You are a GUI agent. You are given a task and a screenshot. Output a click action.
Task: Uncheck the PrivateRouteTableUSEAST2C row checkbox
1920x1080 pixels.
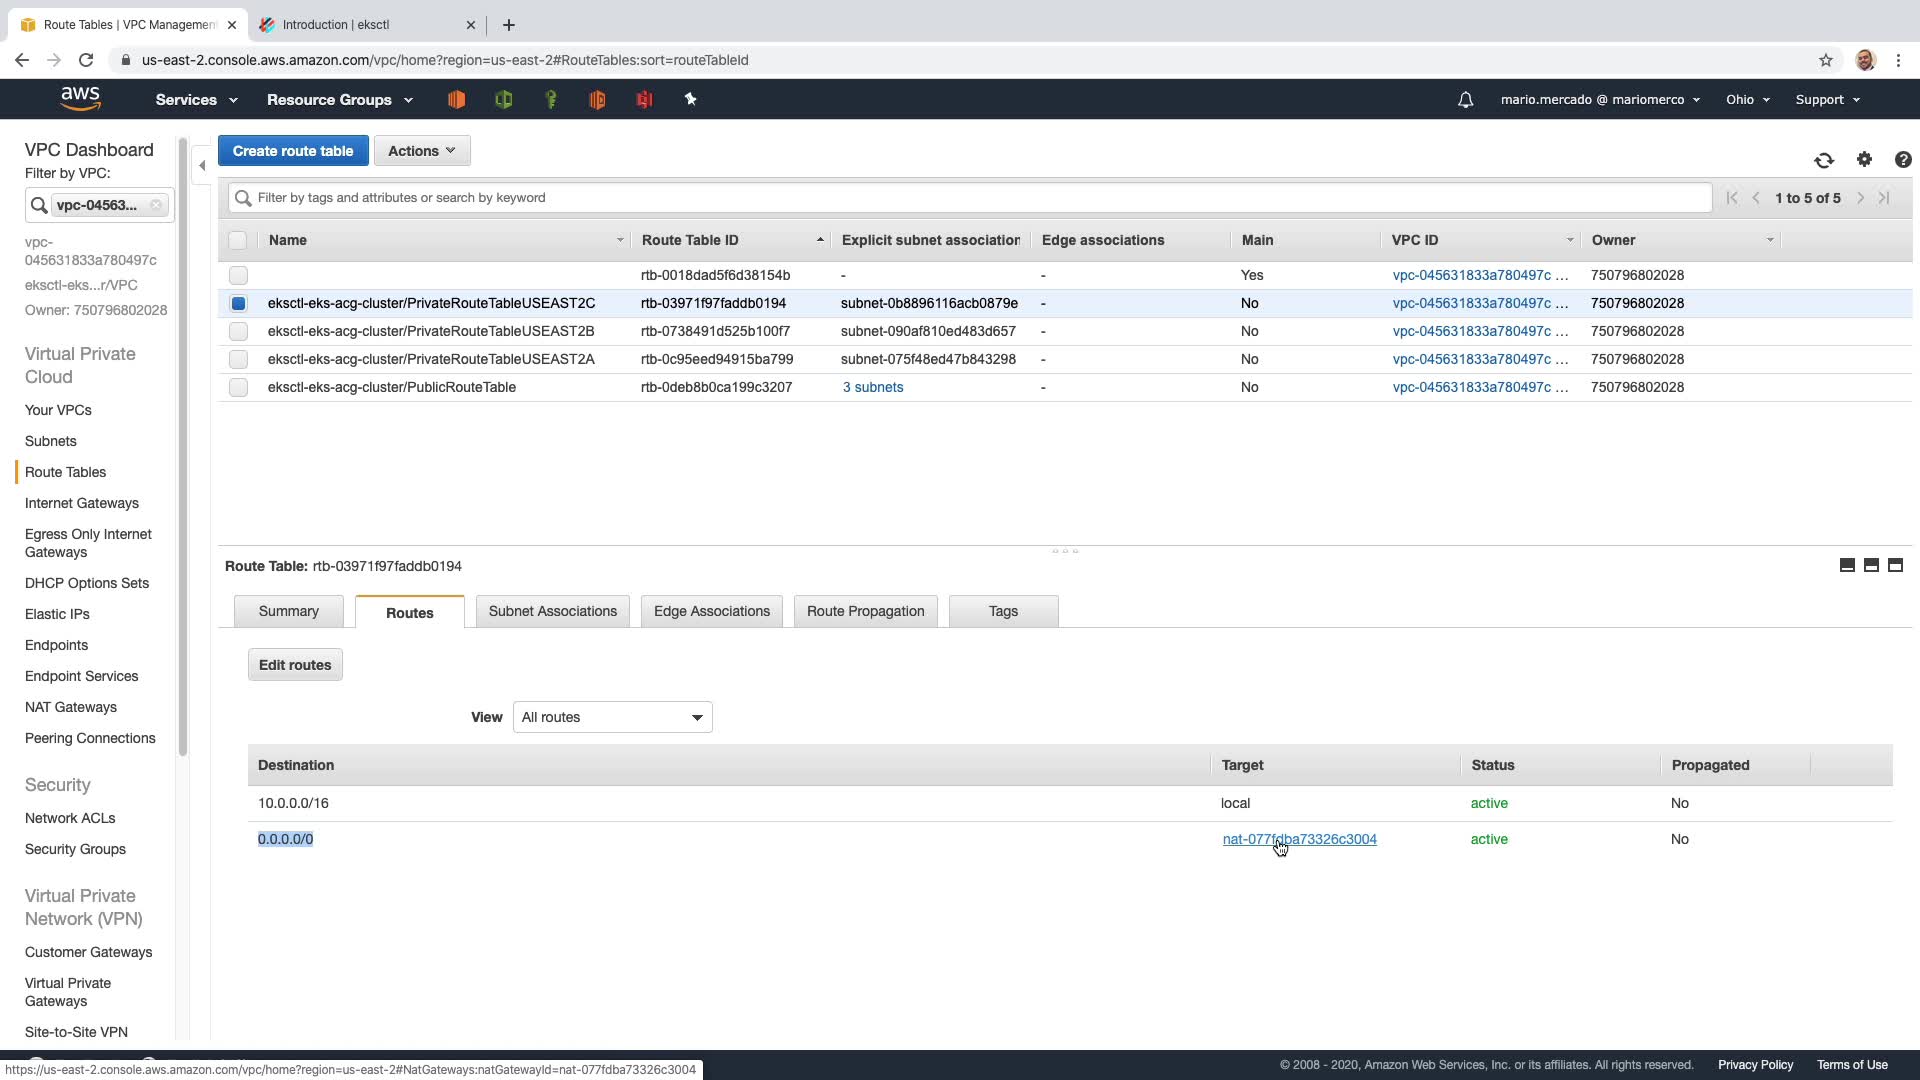238,303
